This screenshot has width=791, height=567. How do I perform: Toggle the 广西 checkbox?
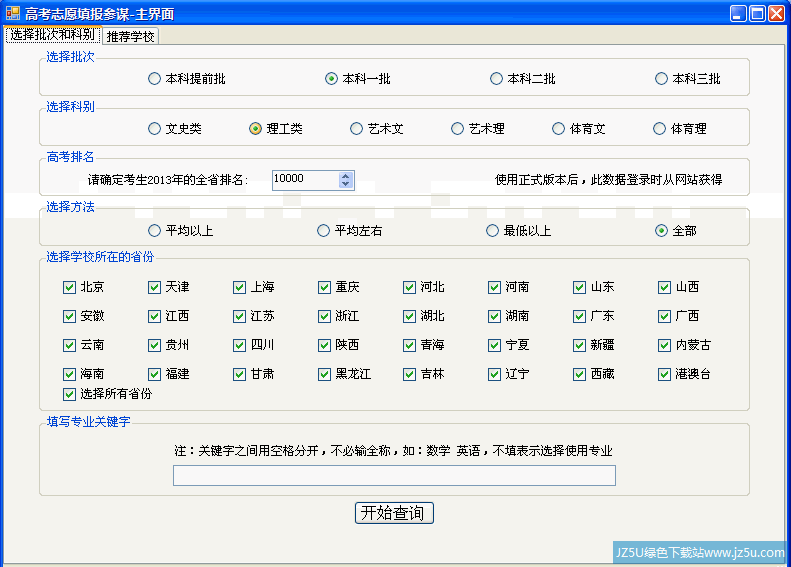[664, 316]
